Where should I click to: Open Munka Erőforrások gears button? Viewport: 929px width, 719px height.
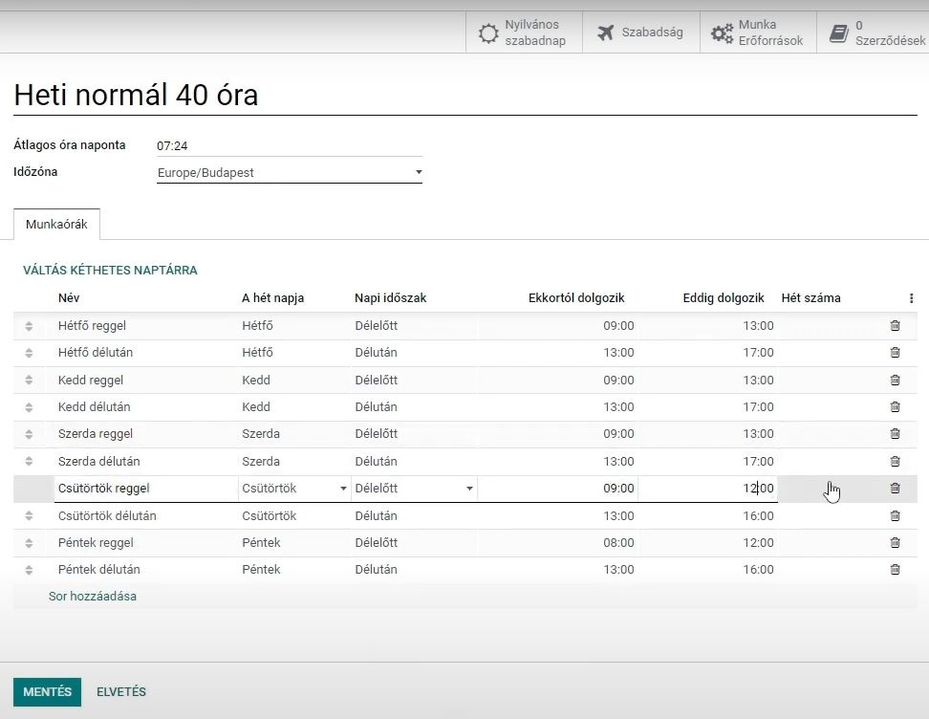(757, 33)
